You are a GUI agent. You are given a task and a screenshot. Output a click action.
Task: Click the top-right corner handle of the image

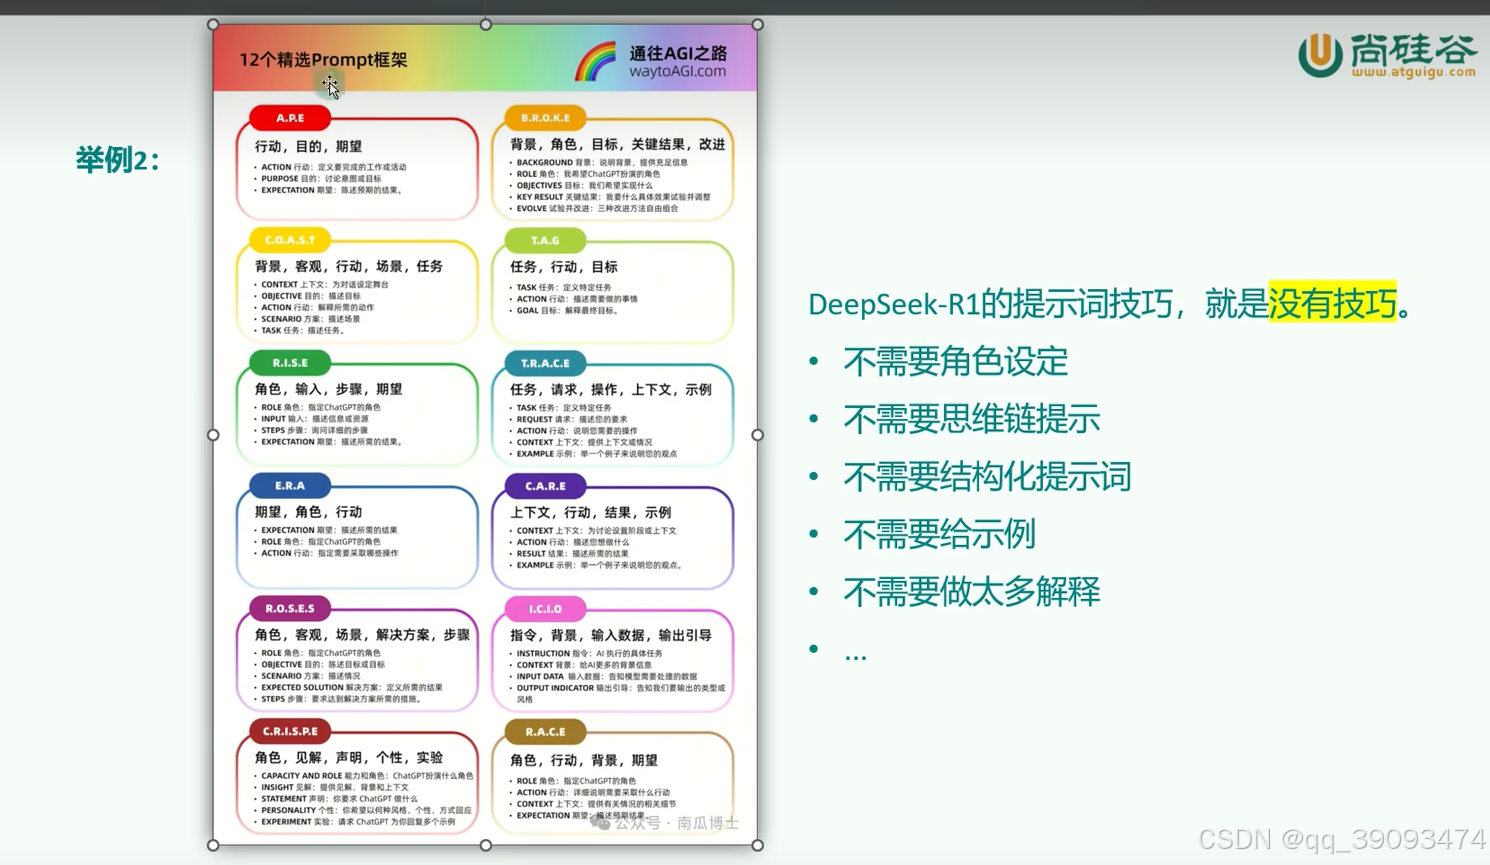pyautogui.click(x=757, y=24)
